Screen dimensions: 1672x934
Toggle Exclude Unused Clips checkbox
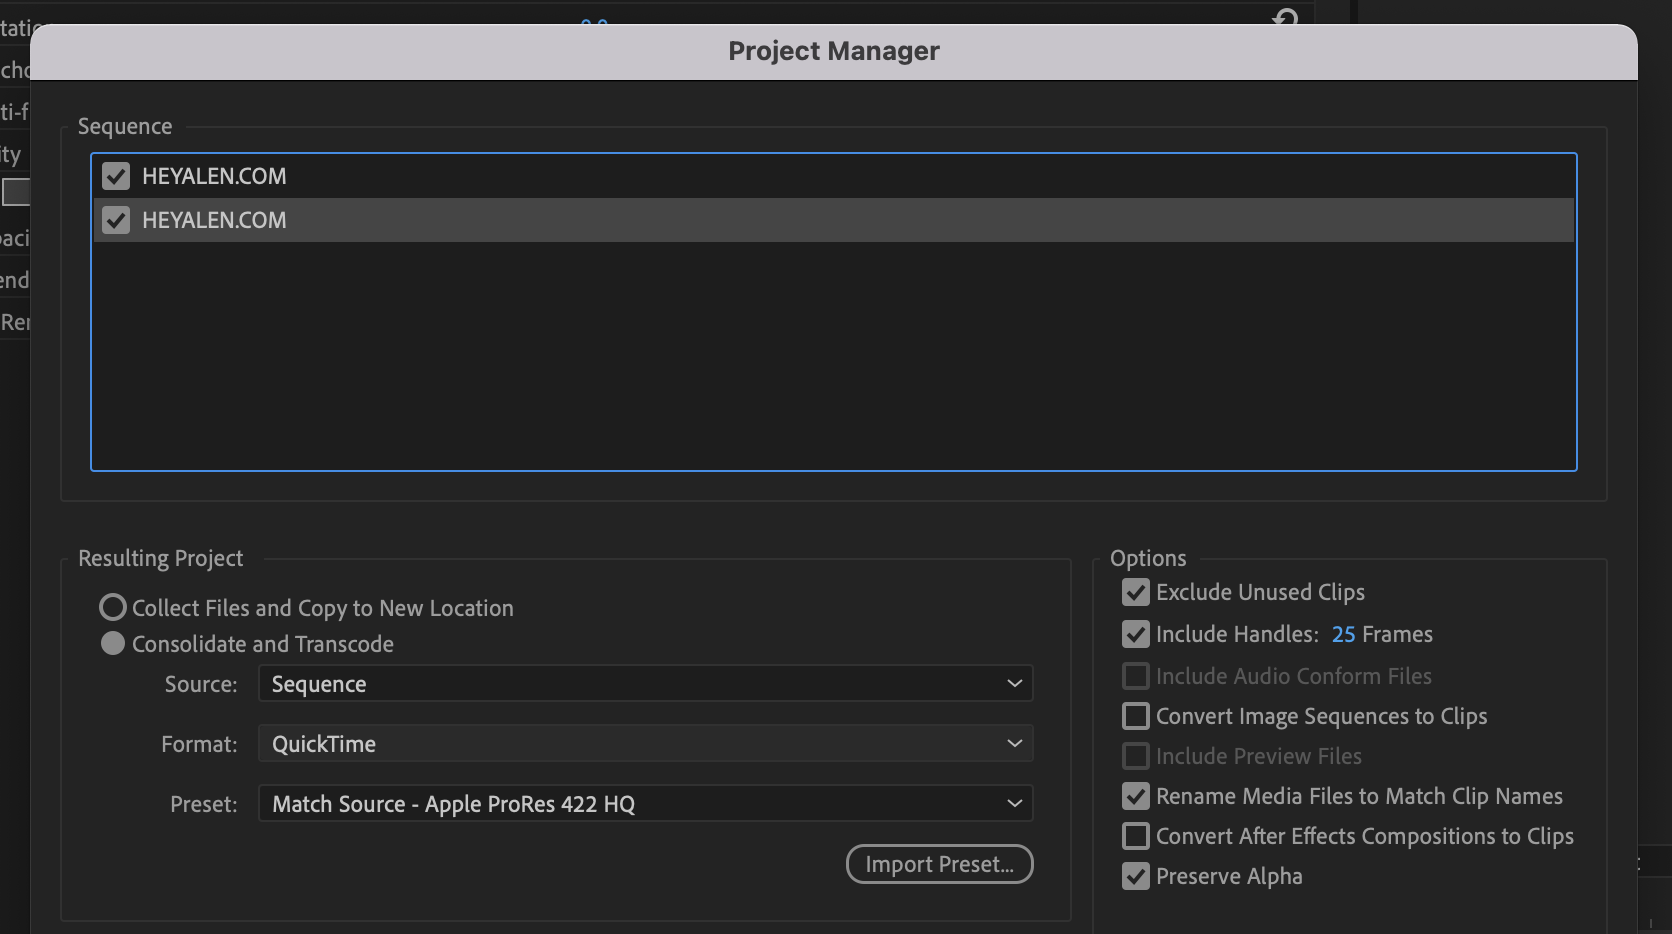pyautogui.click(x=1136, y=593)
